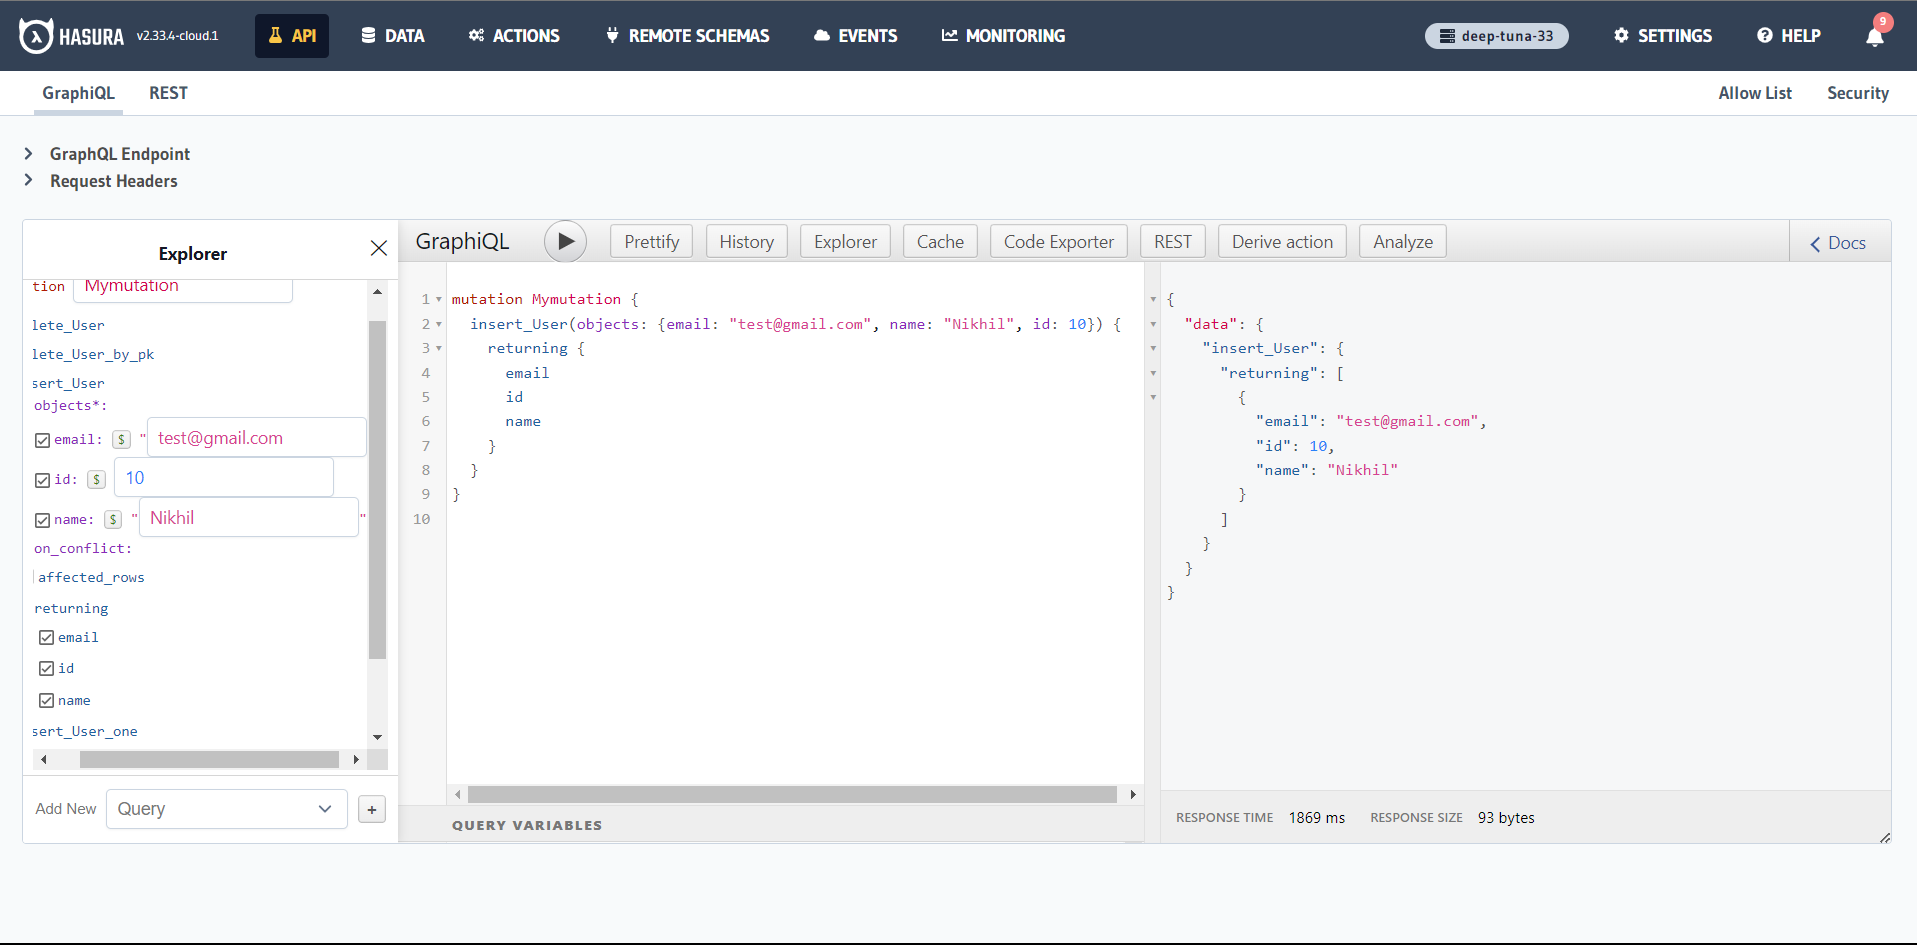Open the notifications bell

(x=1875, y=36)
